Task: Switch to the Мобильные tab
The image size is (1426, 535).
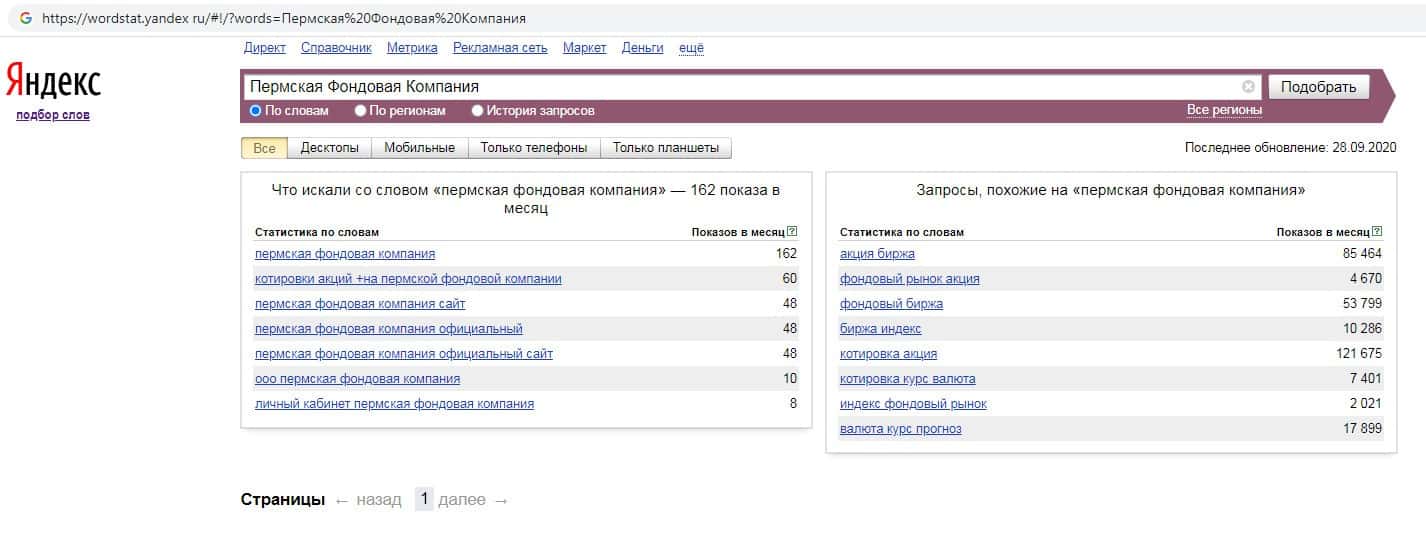Action: [419, 148]
